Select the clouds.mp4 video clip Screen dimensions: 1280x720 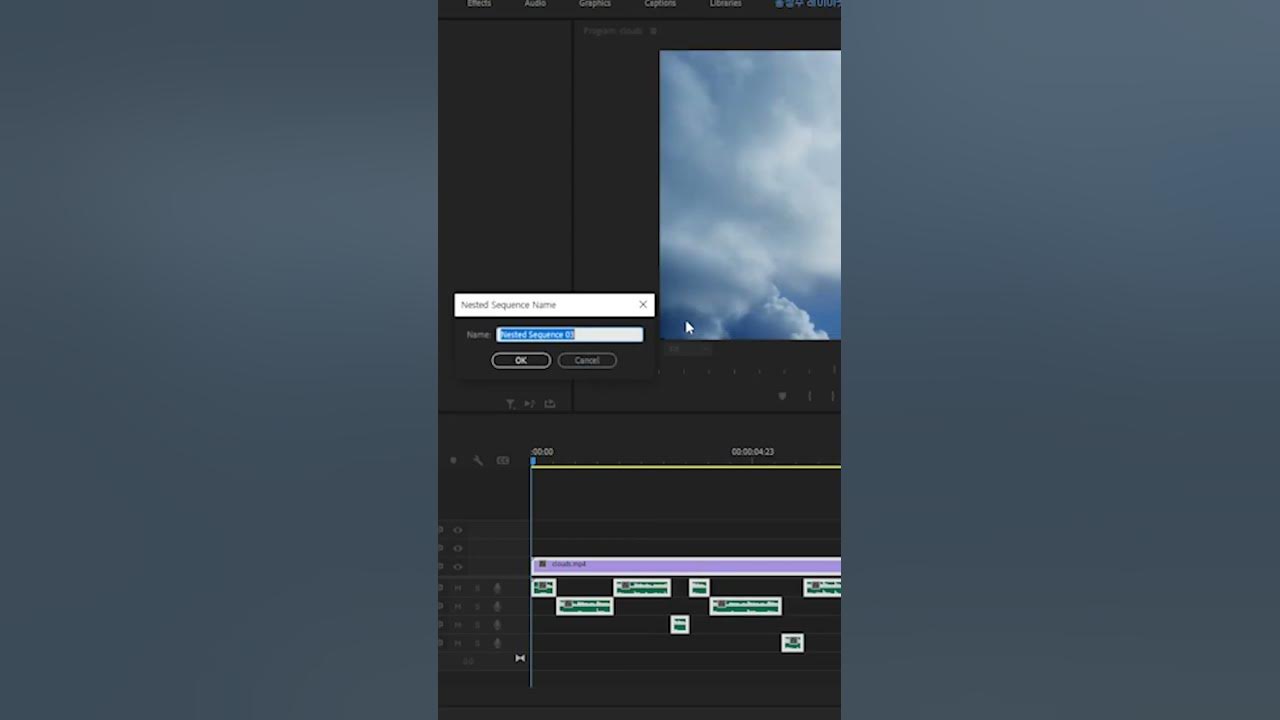[686, 566]
